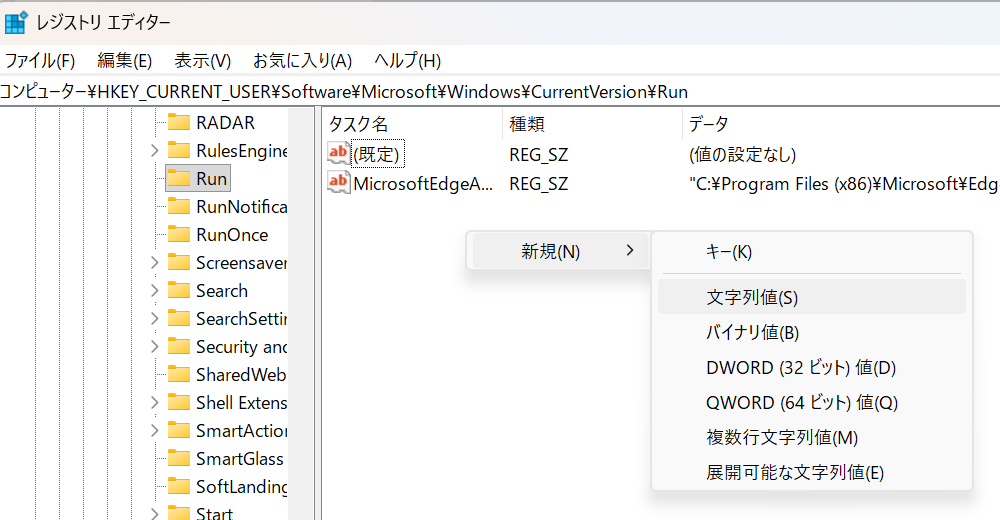This screenshot has width=1000, height=520.
Task: Click the tree pane vertical scrollbar
Action: point(301,314)
